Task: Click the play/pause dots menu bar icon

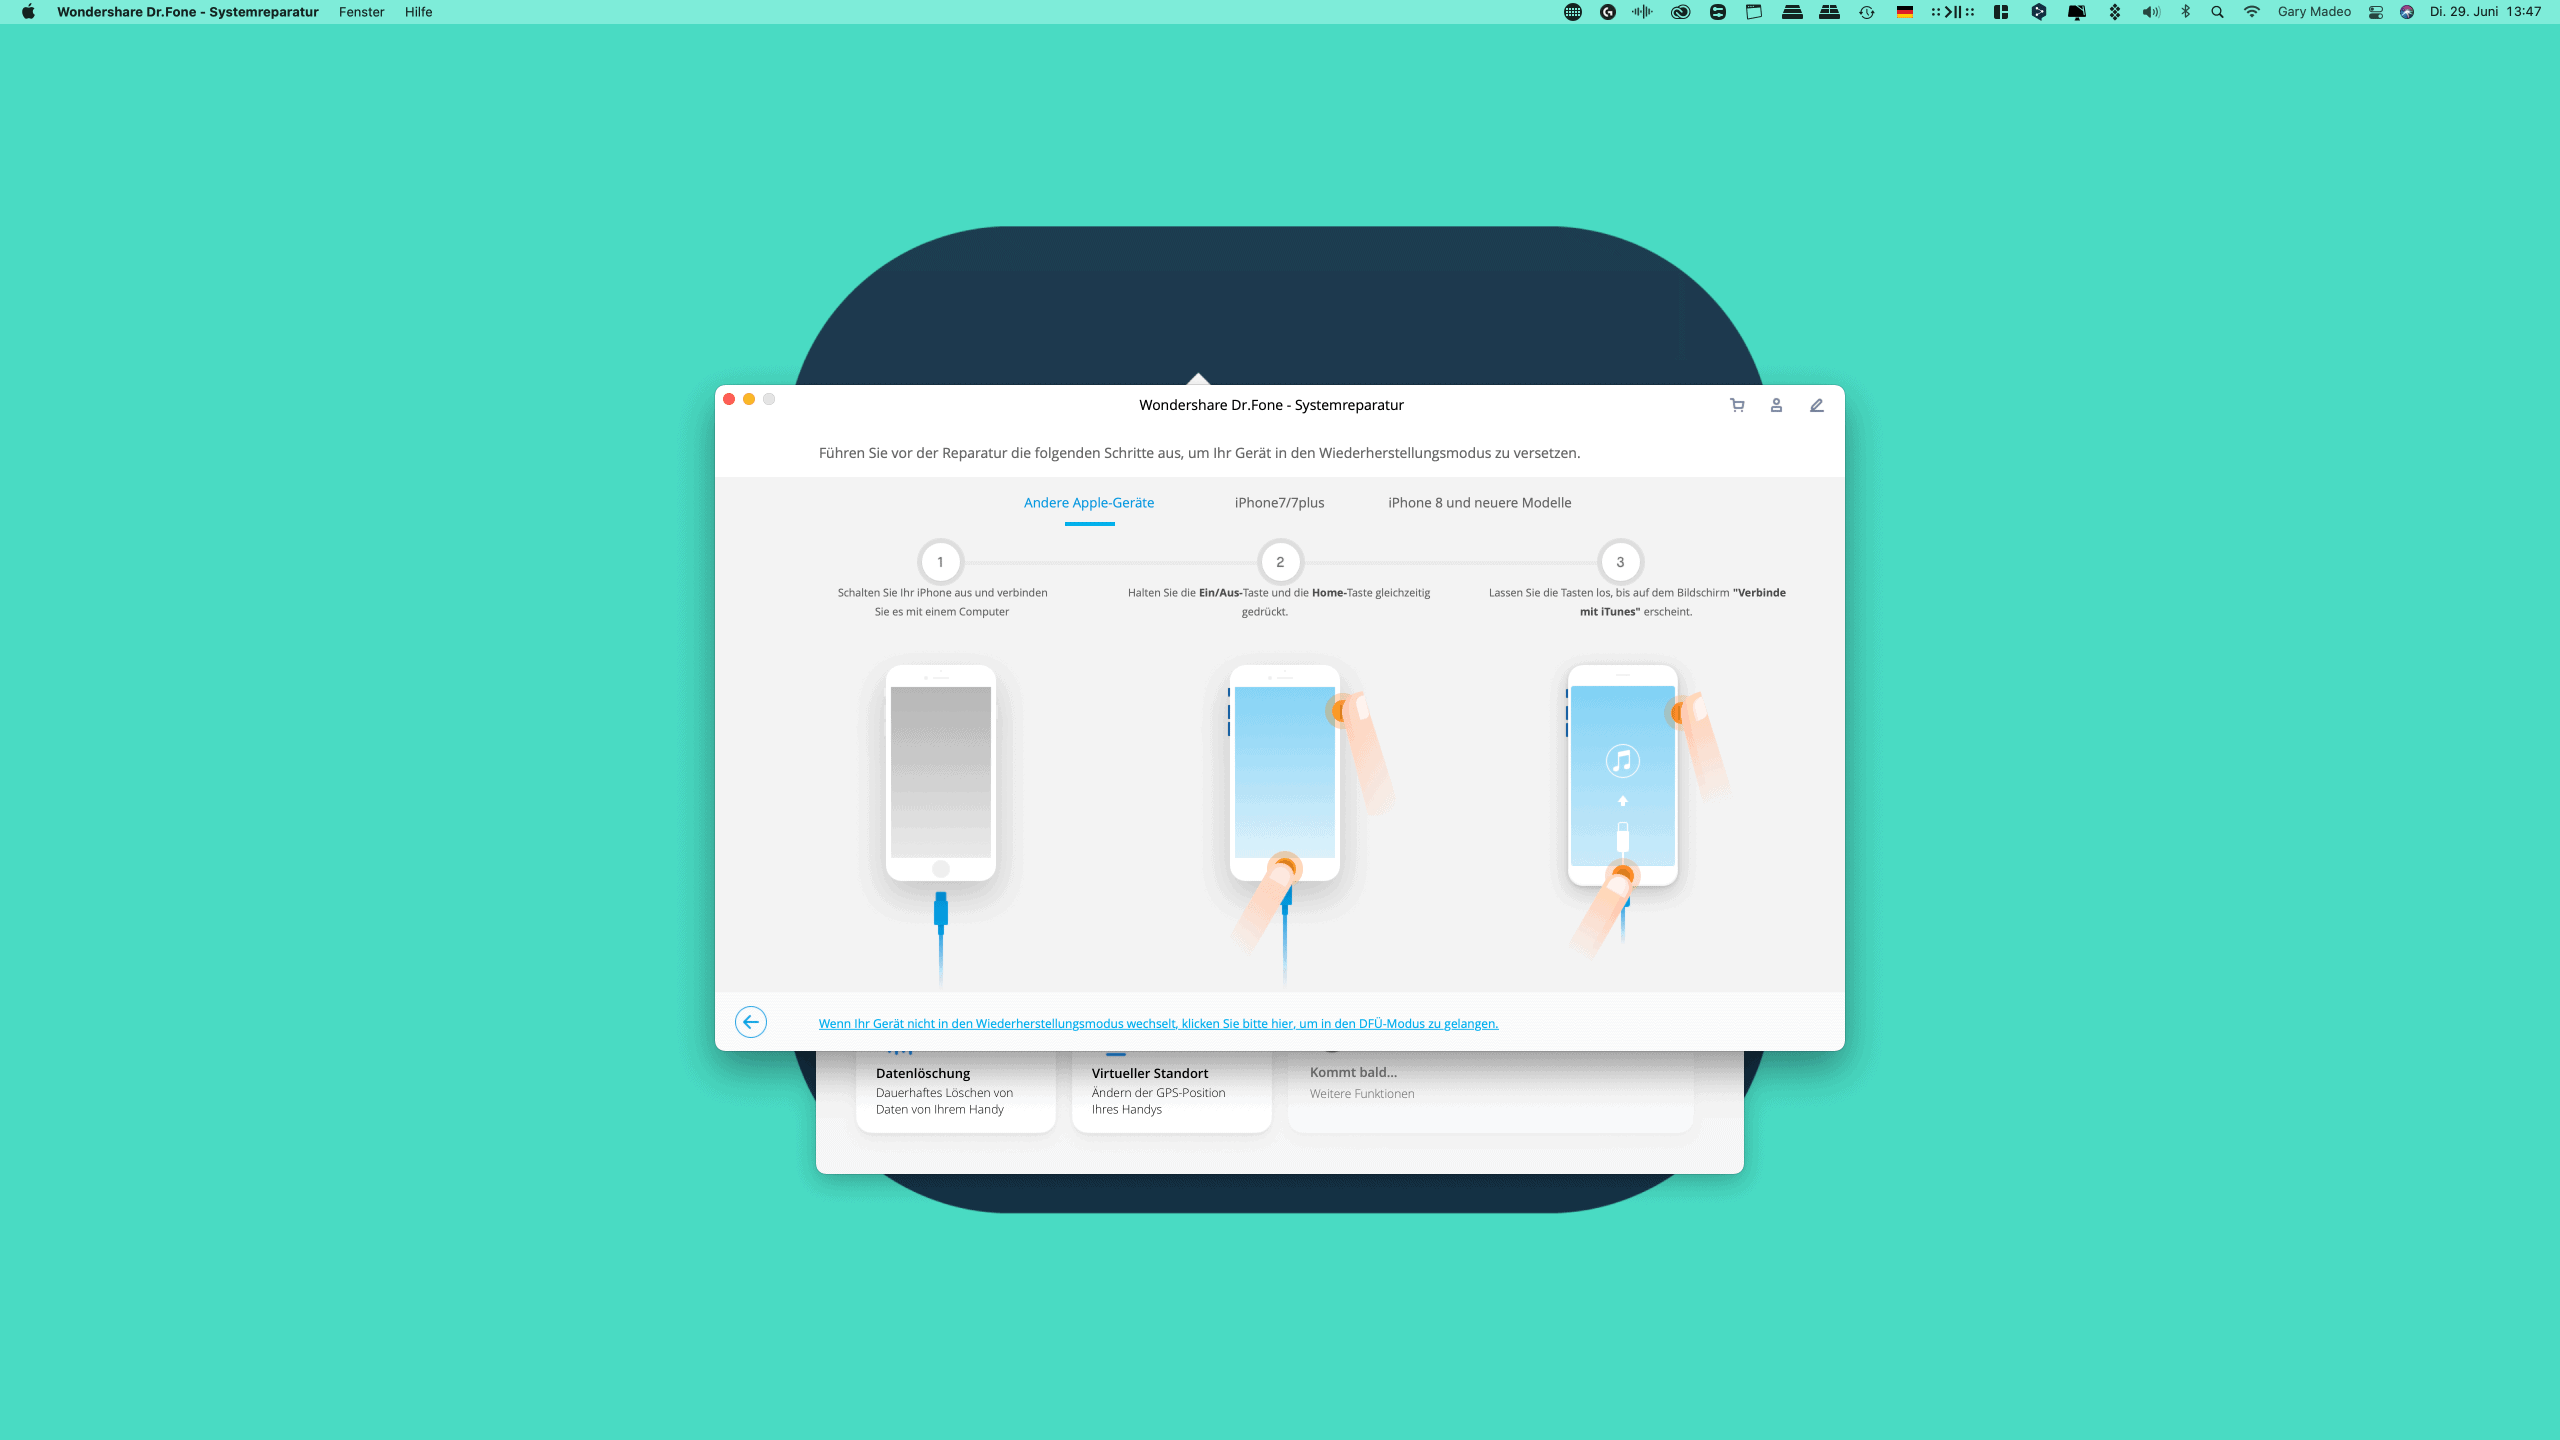Action: click(1953, 12)
